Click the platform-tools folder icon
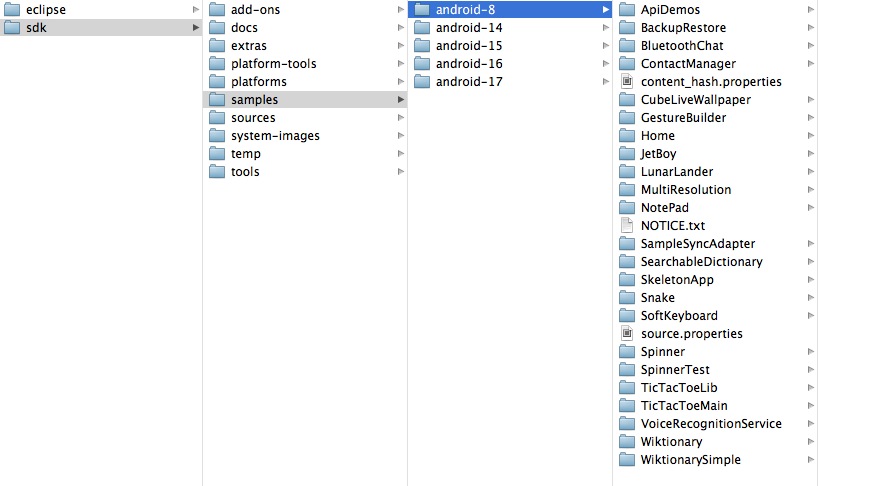This screenshot has width=882, height=486. 217,64
